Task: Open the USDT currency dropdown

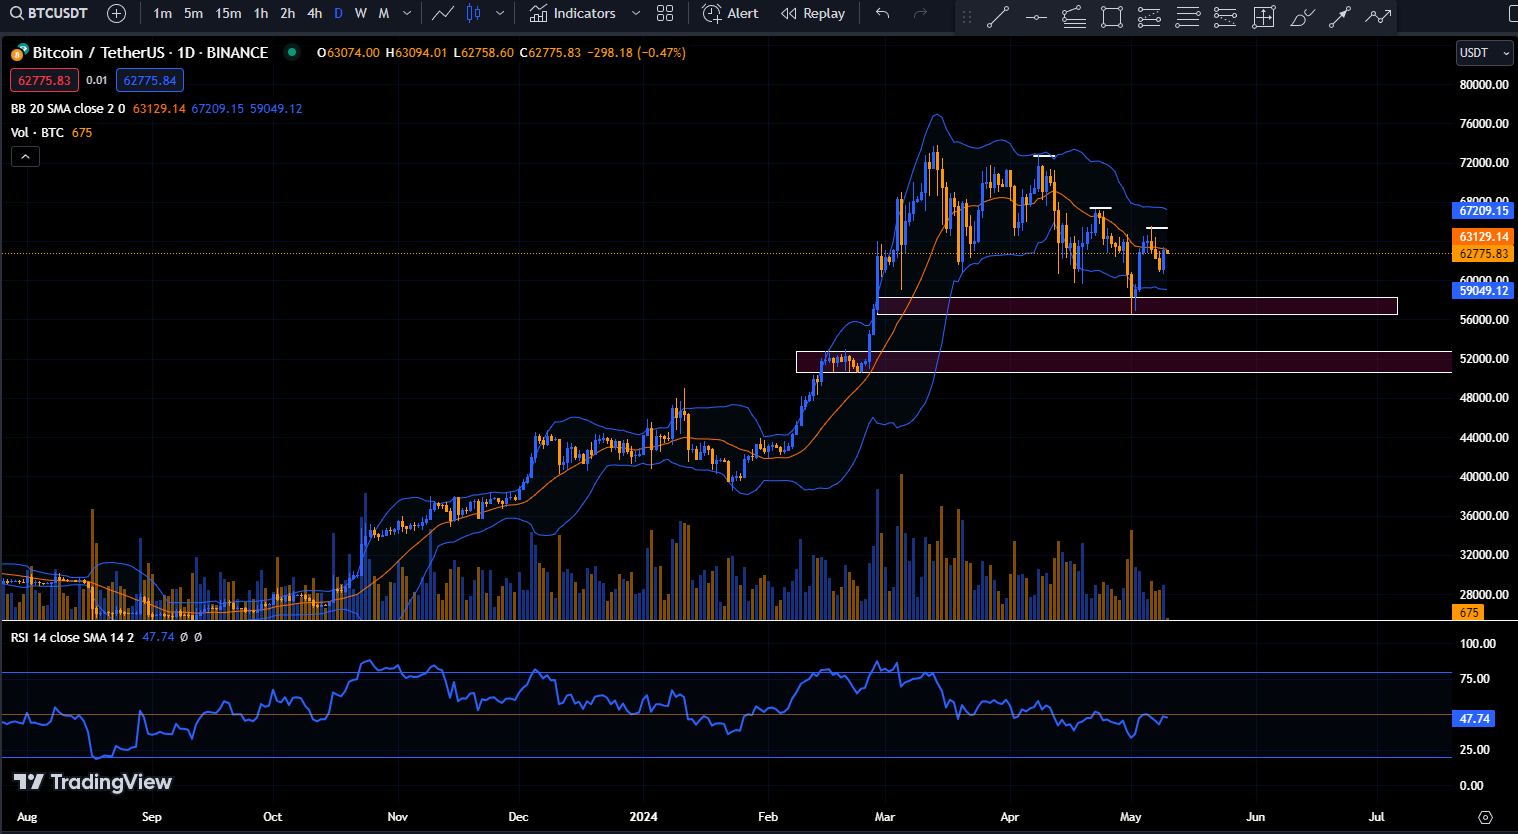Action: (1484, 53)
